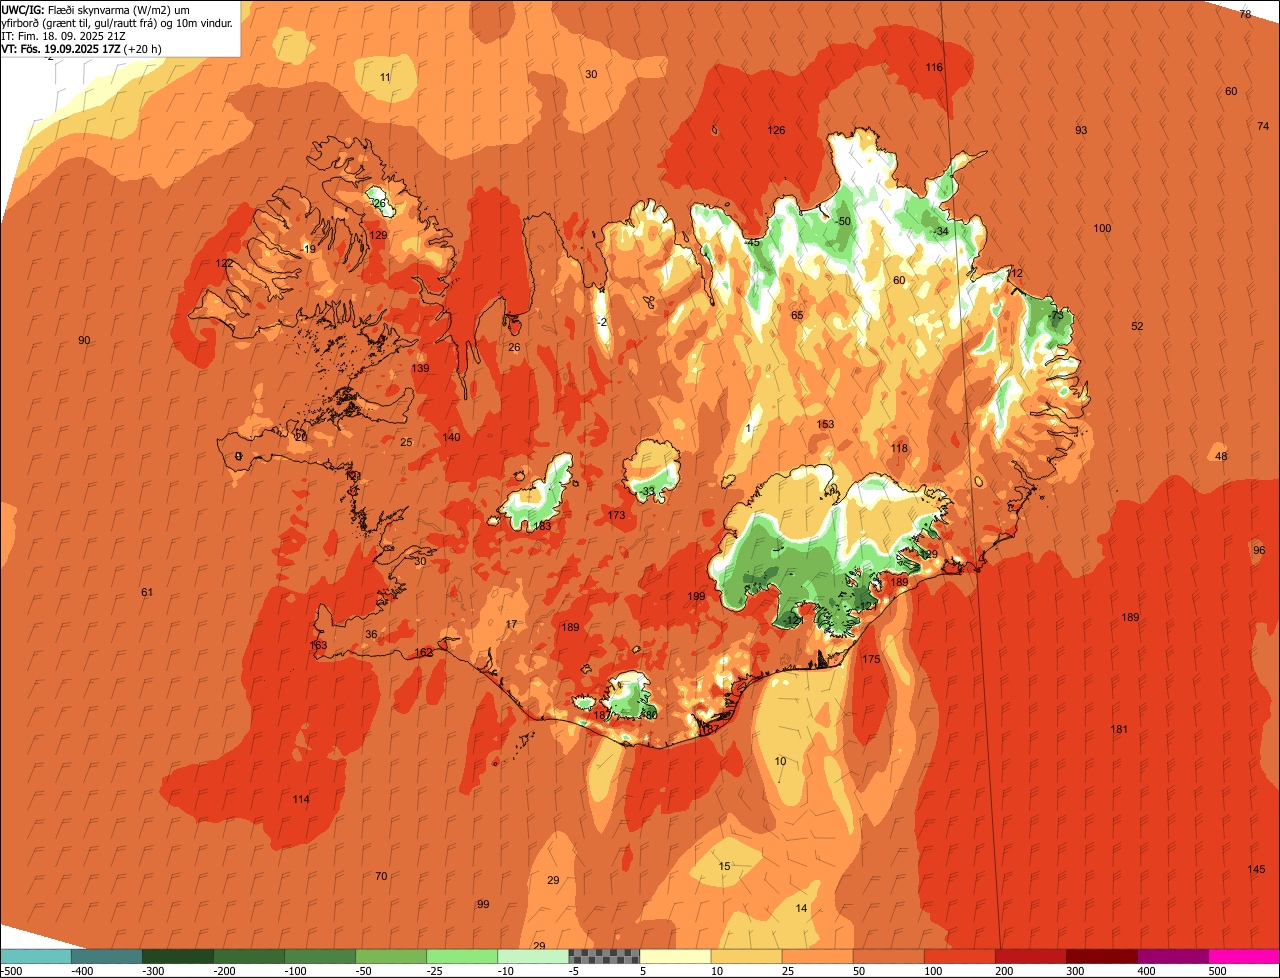
Task: Click the light teal -500 legend swatch
Action: point(35,957)
